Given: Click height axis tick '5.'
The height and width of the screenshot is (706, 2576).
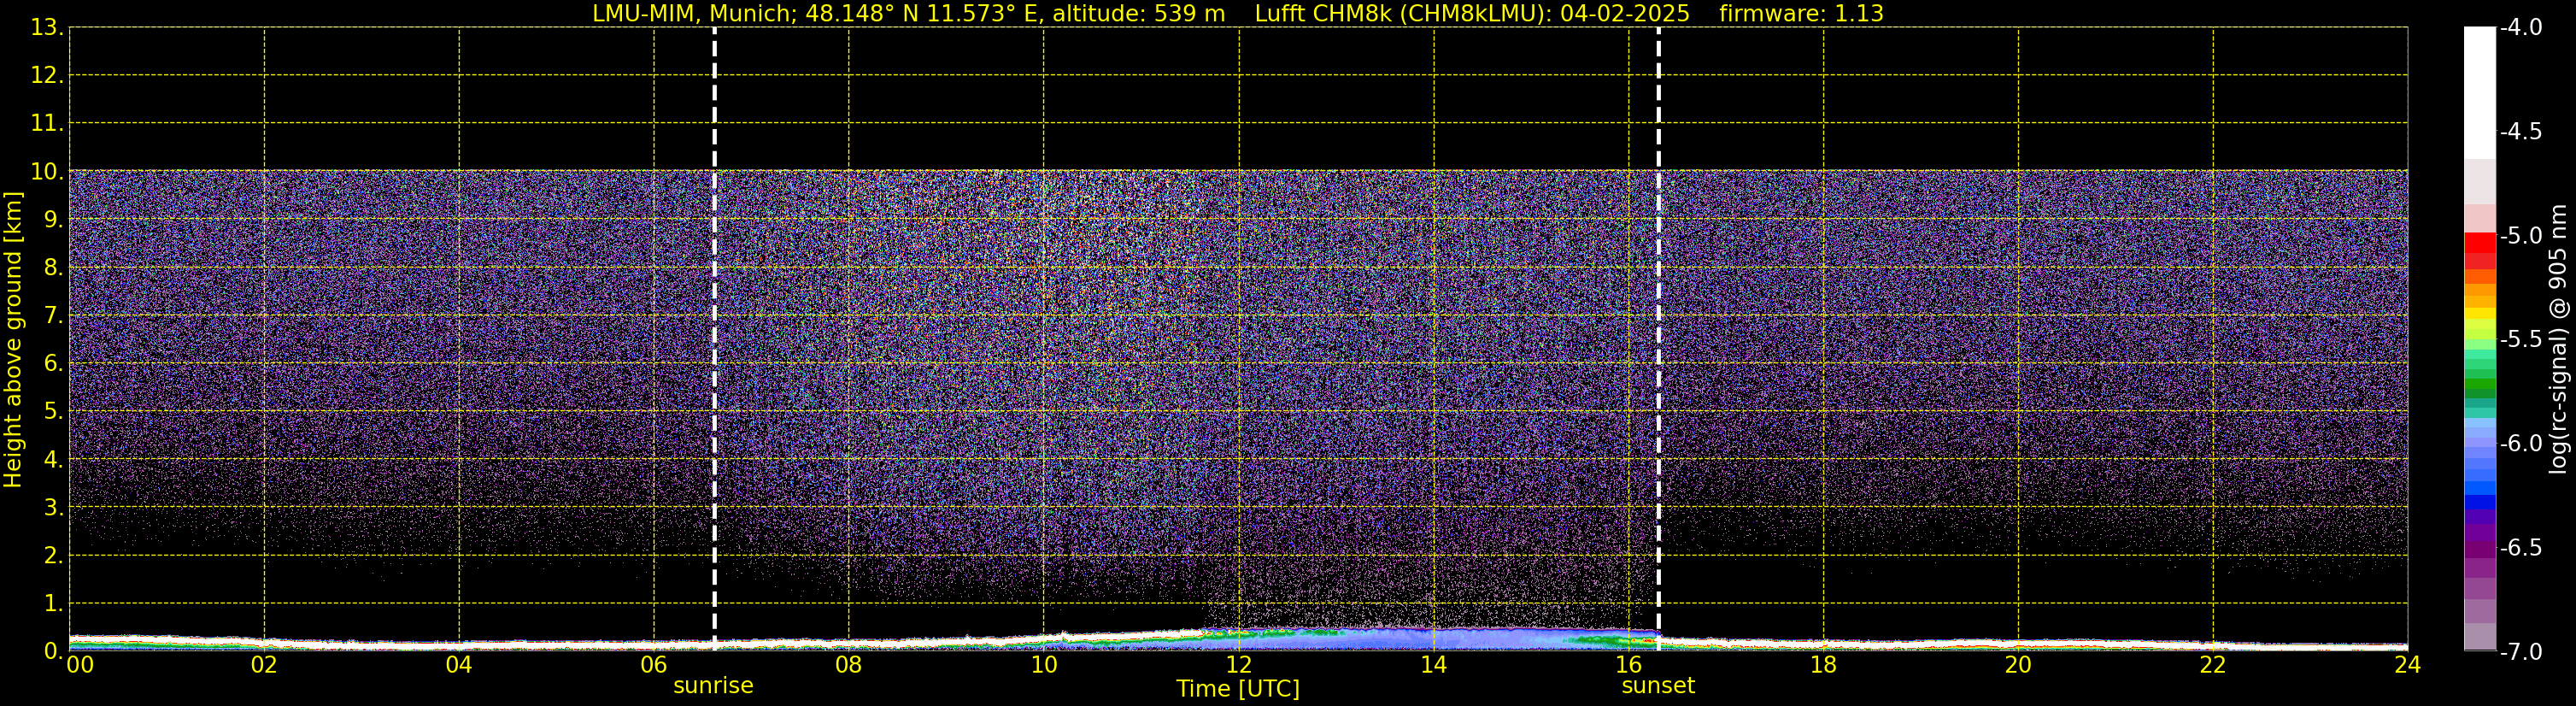Looking at the screenshot, I should click(x=53, y=412).
